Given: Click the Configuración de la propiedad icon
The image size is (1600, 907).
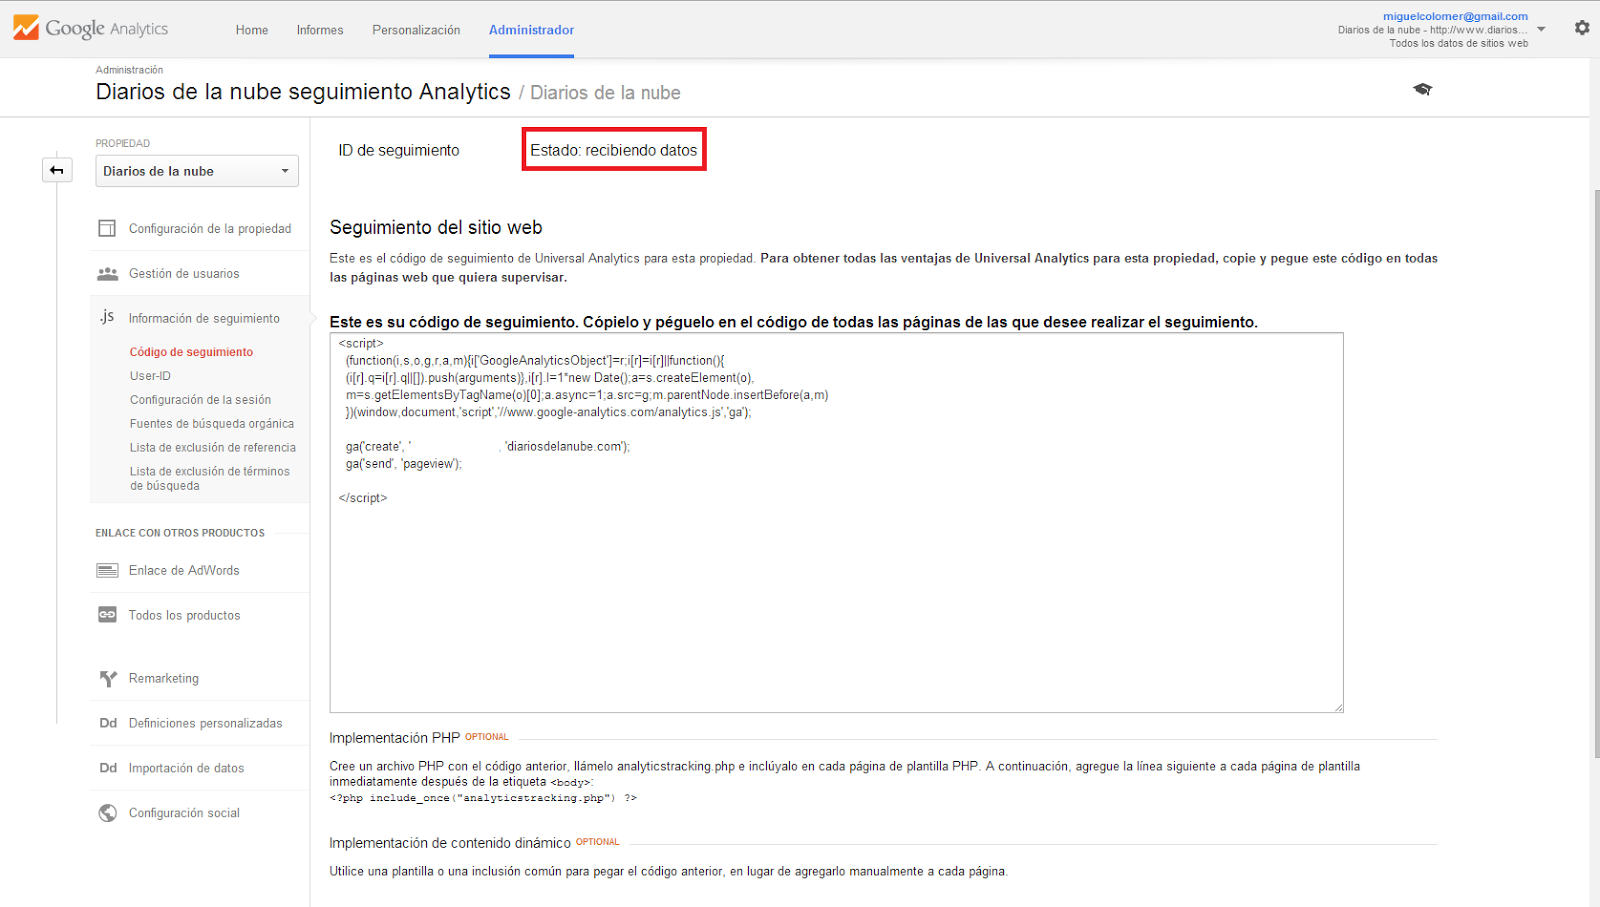Looking at the screenshot, I should [x=107, y=228].
